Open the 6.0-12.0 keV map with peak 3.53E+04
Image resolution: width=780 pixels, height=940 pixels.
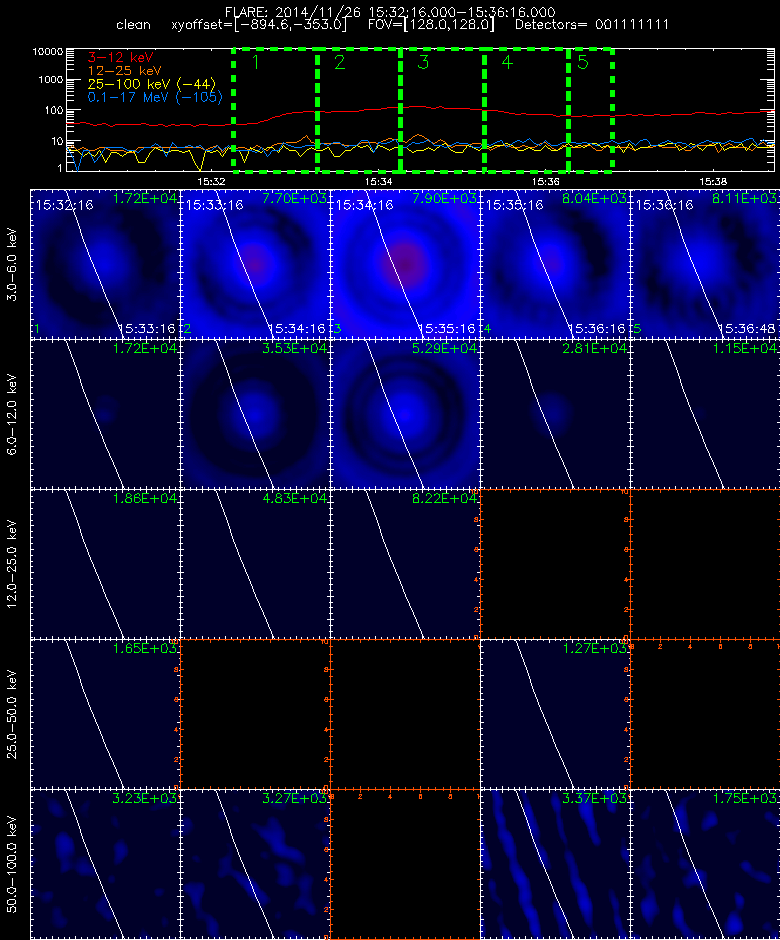pos(255,414)
